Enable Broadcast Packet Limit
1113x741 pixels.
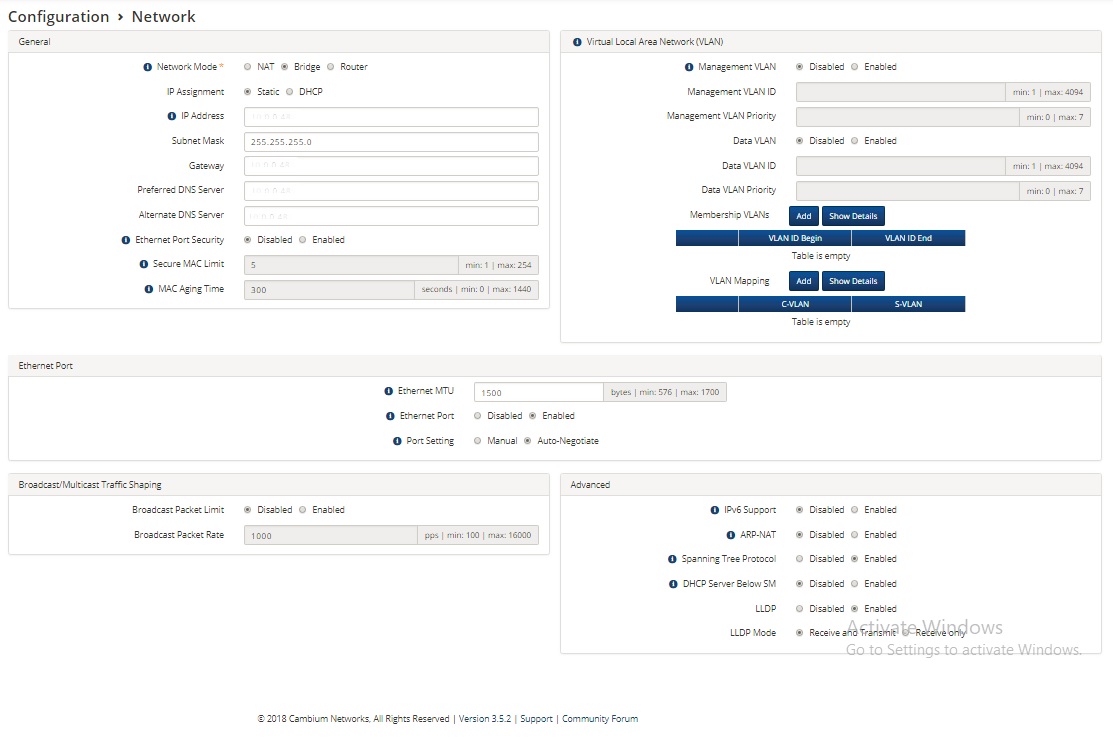(x=303, y=510)
